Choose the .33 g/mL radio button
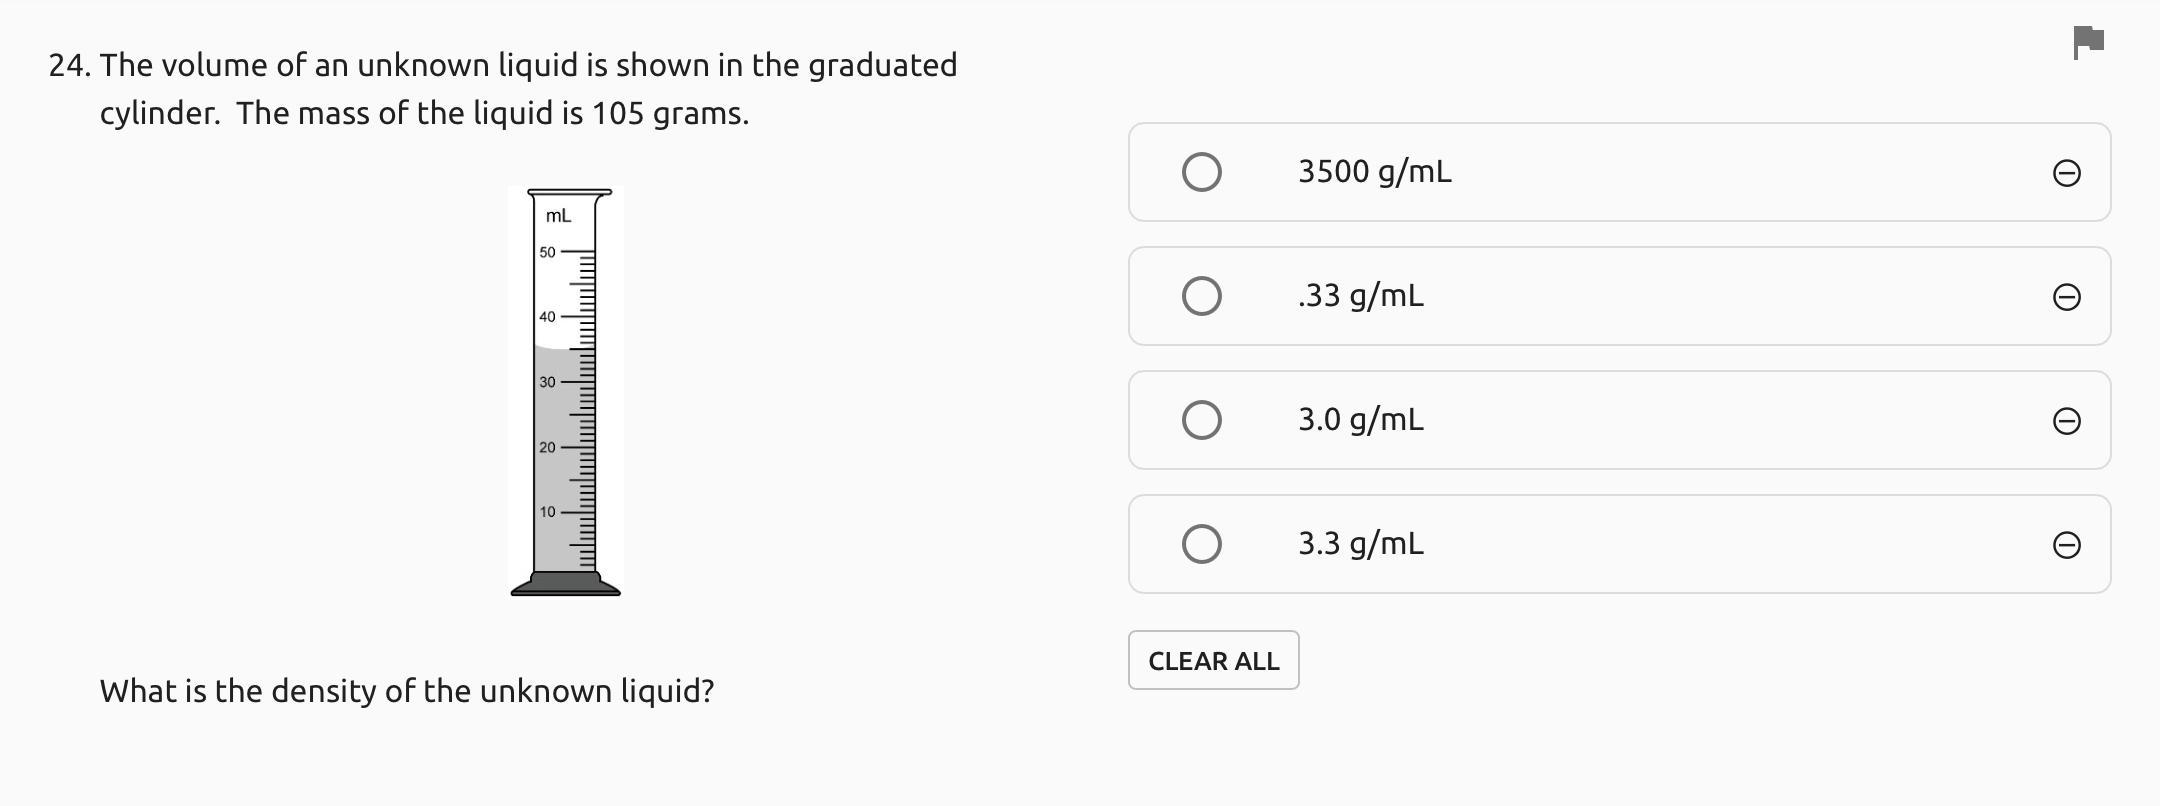The height and width of the screenshot is (806, 2160). [1201, 296]
